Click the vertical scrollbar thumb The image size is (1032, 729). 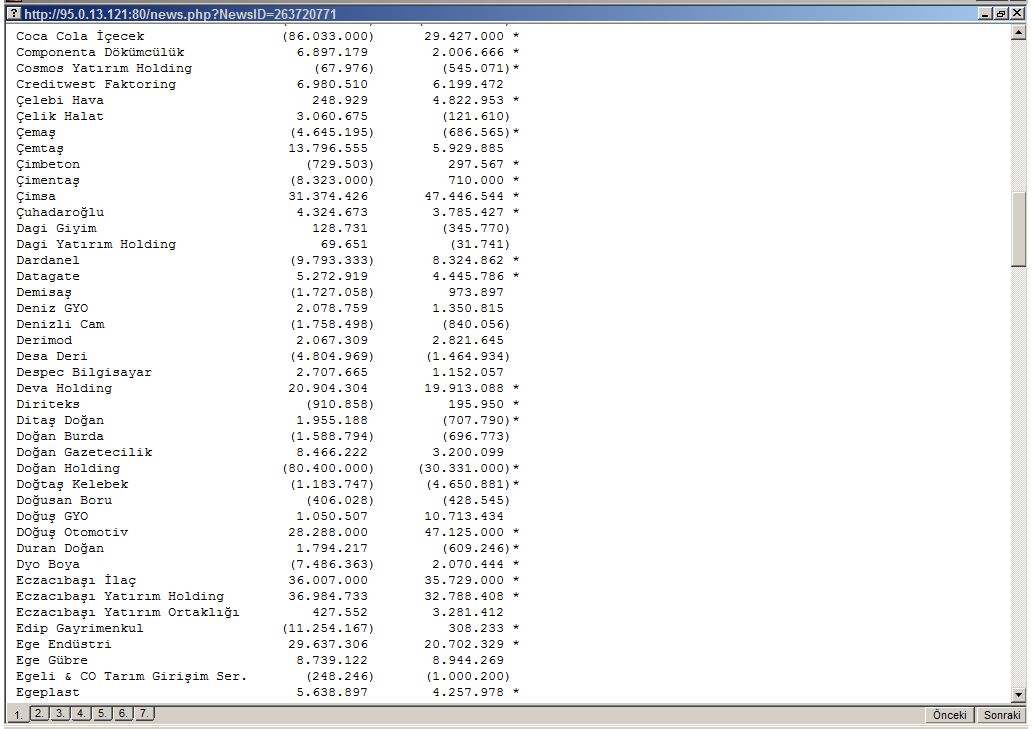(x=1019, y=228)
